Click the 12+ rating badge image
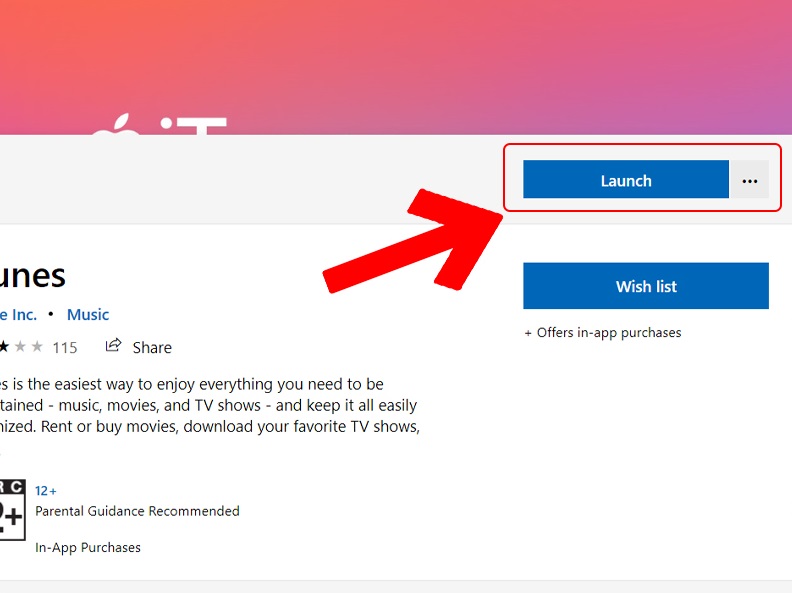 click(12, 510)
